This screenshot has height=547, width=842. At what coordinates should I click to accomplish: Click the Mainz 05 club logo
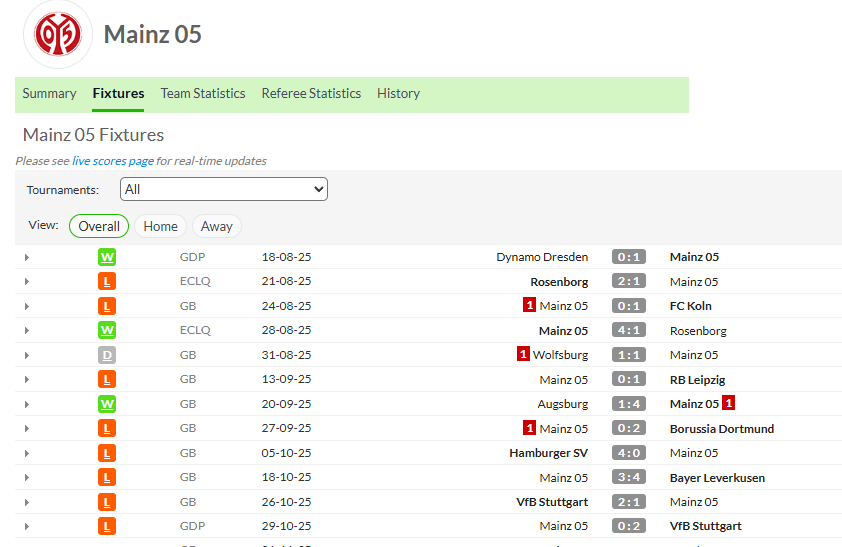[x=57, y=35]
